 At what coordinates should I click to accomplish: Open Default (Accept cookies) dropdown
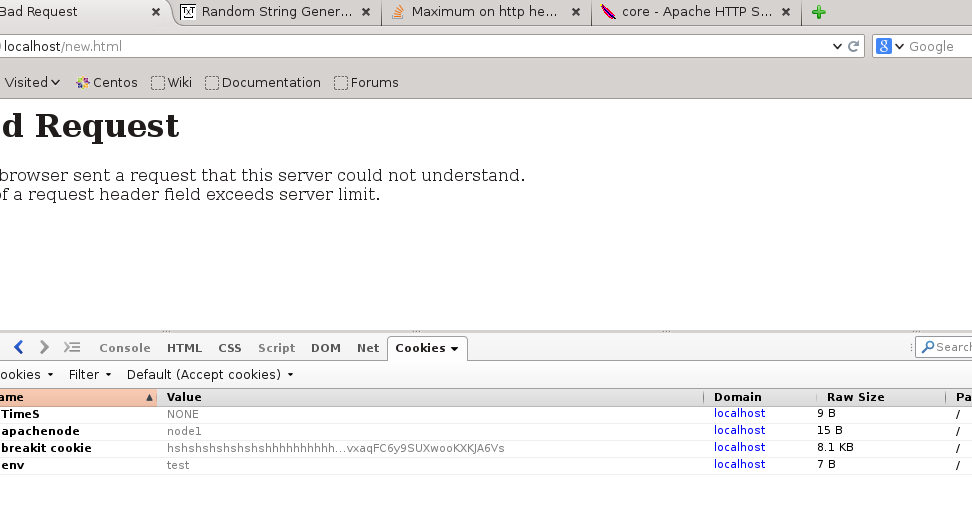[x=210, y=374]
